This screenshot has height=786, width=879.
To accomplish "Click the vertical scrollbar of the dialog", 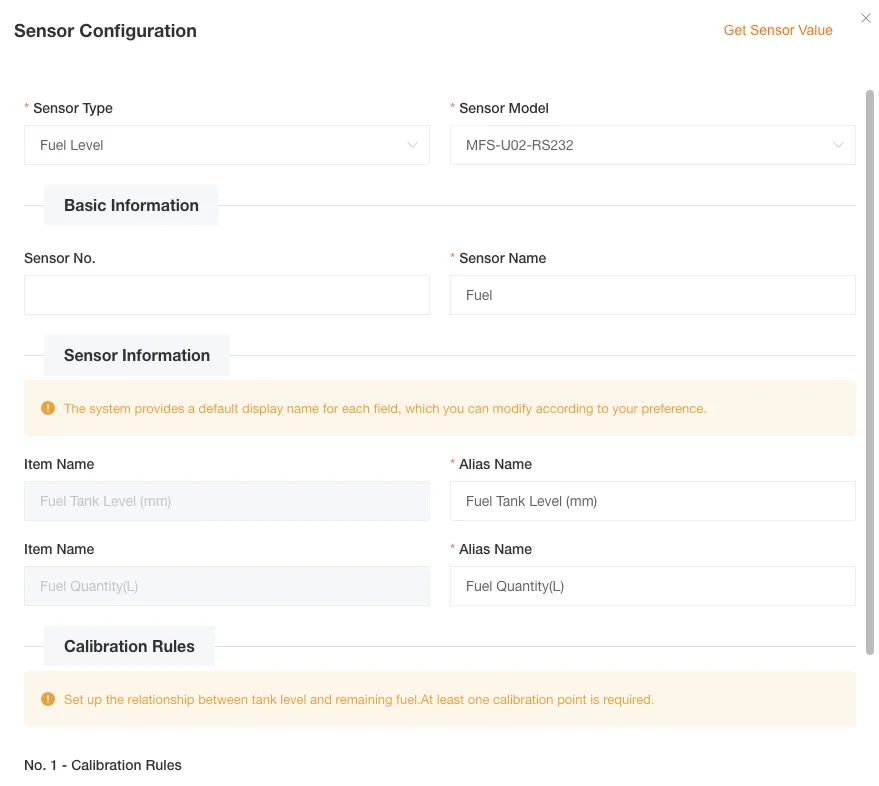I will [x=870, y=370].
